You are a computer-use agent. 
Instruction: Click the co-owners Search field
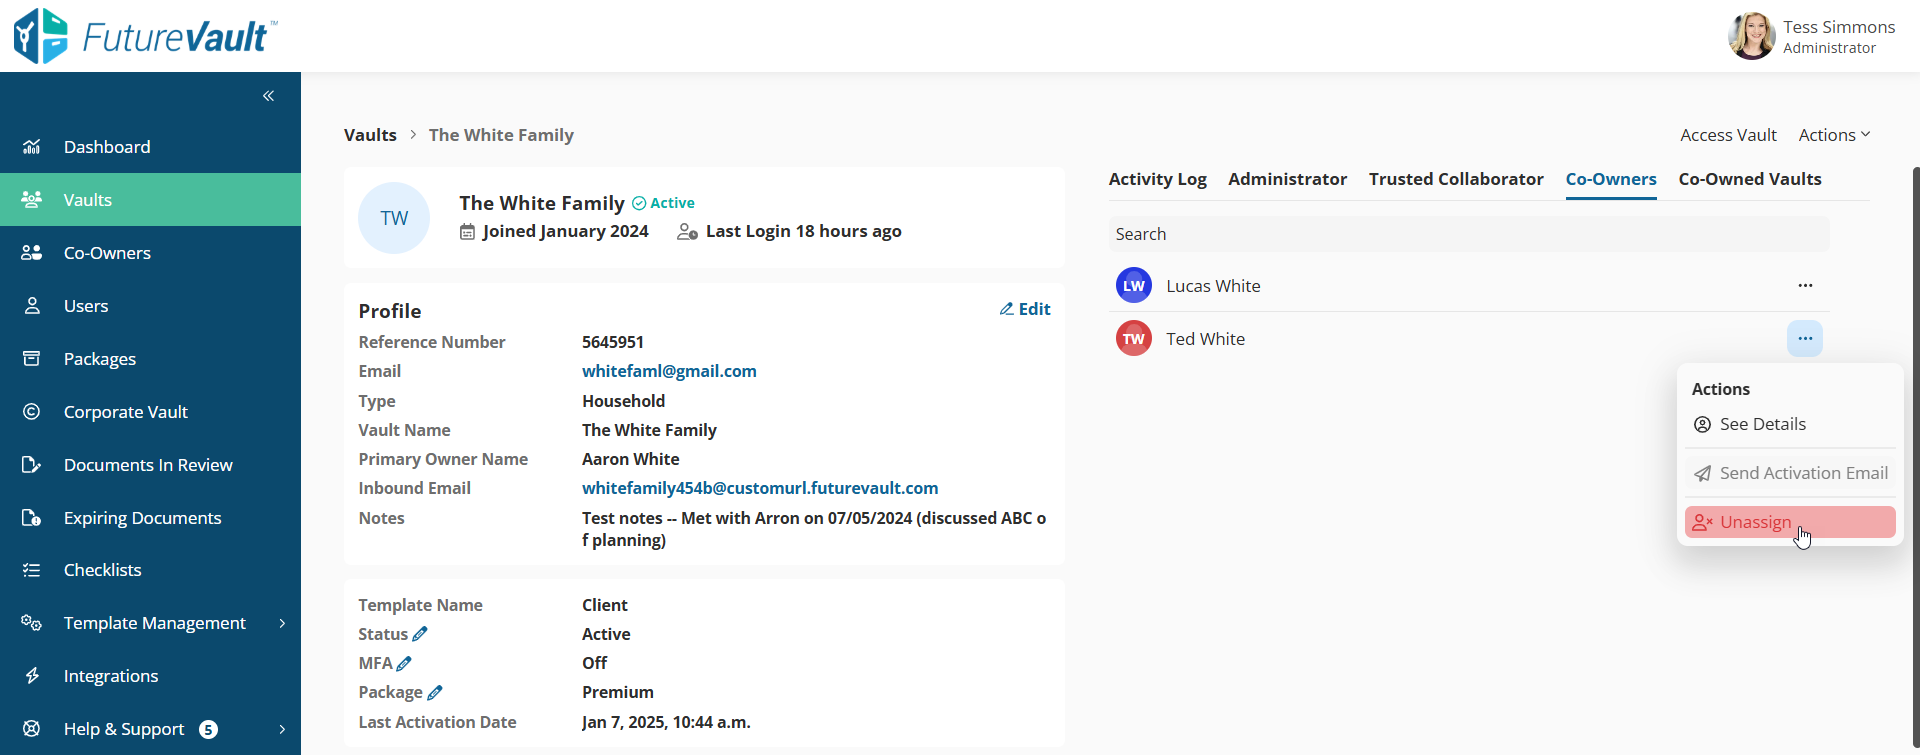tap(1469, 234)
